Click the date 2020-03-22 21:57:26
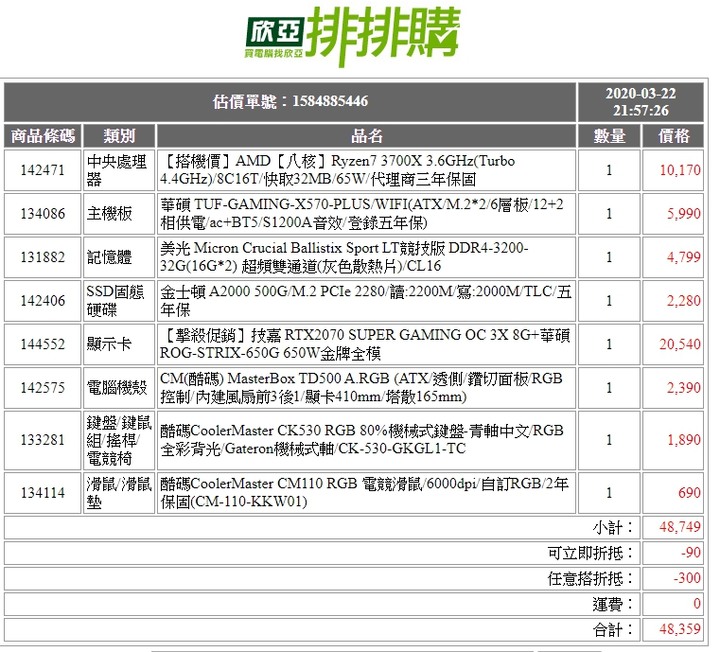 (641, 102)
